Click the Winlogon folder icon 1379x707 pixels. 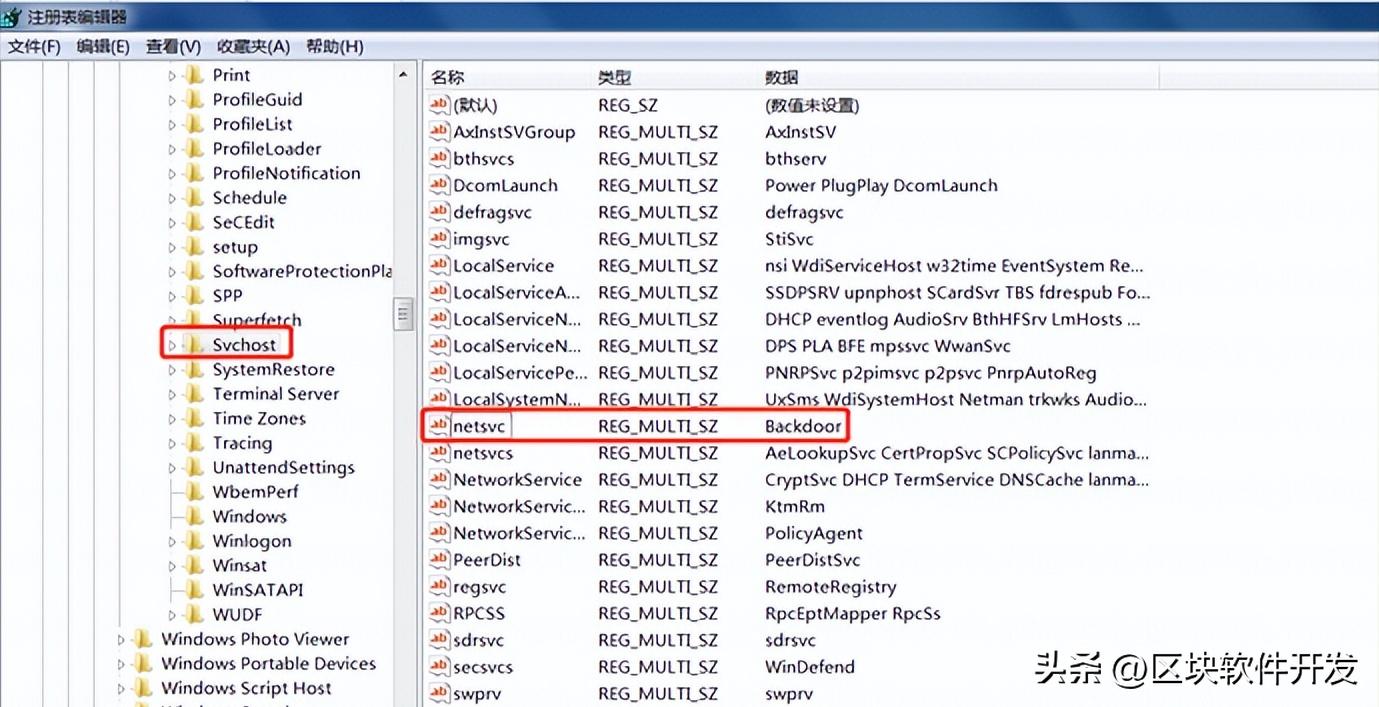195,541
